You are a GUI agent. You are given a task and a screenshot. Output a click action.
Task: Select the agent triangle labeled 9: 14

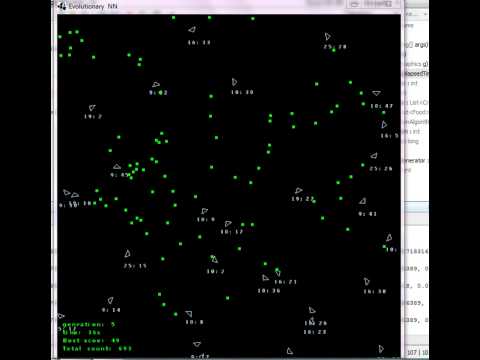(110, 300)
